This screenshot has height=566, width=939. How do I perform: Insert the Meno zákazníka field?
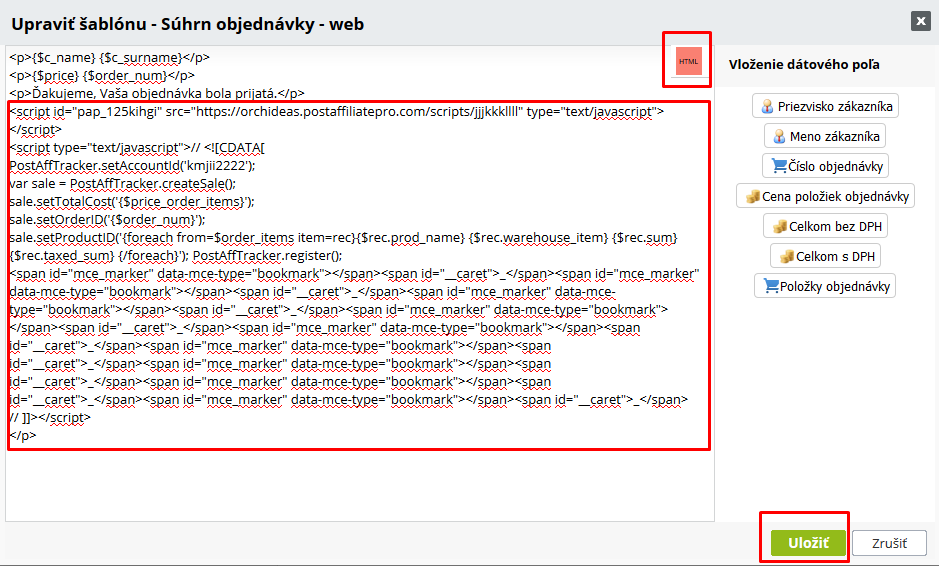coord(825,136)
